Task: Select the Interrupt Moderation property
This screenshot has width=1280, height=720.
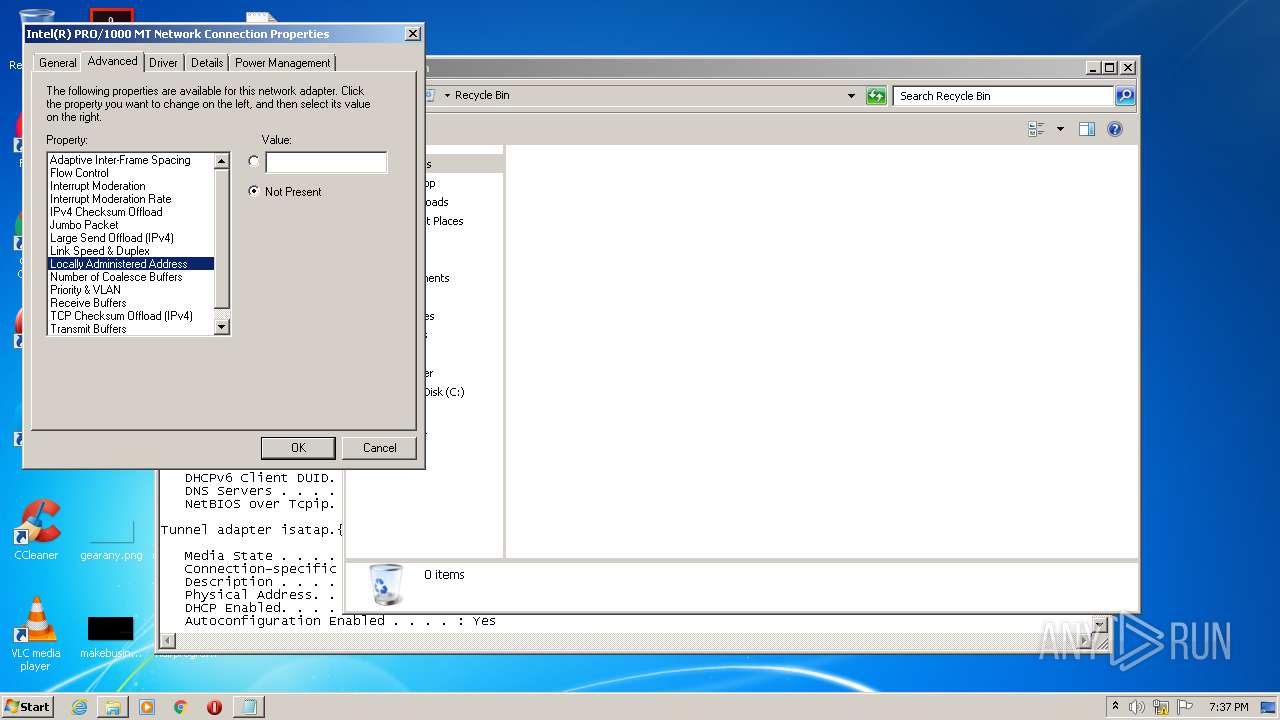Action: [131, 186]
